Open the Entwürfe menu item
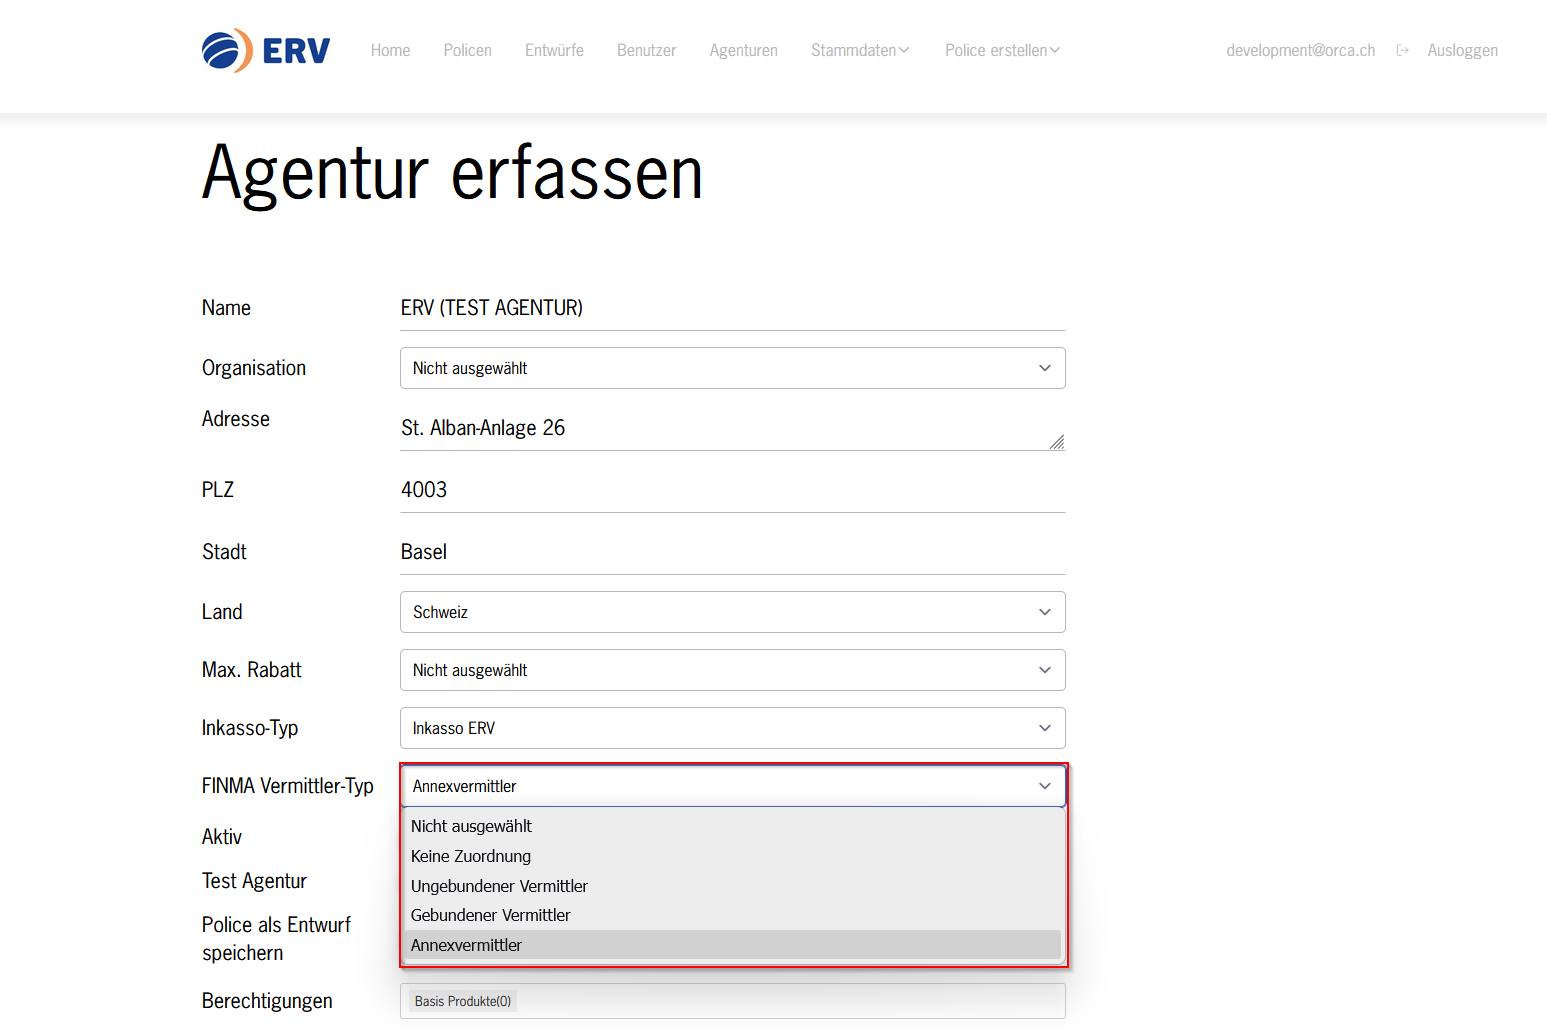This screenshot has width=1547, height=1029. coord(554,51)
